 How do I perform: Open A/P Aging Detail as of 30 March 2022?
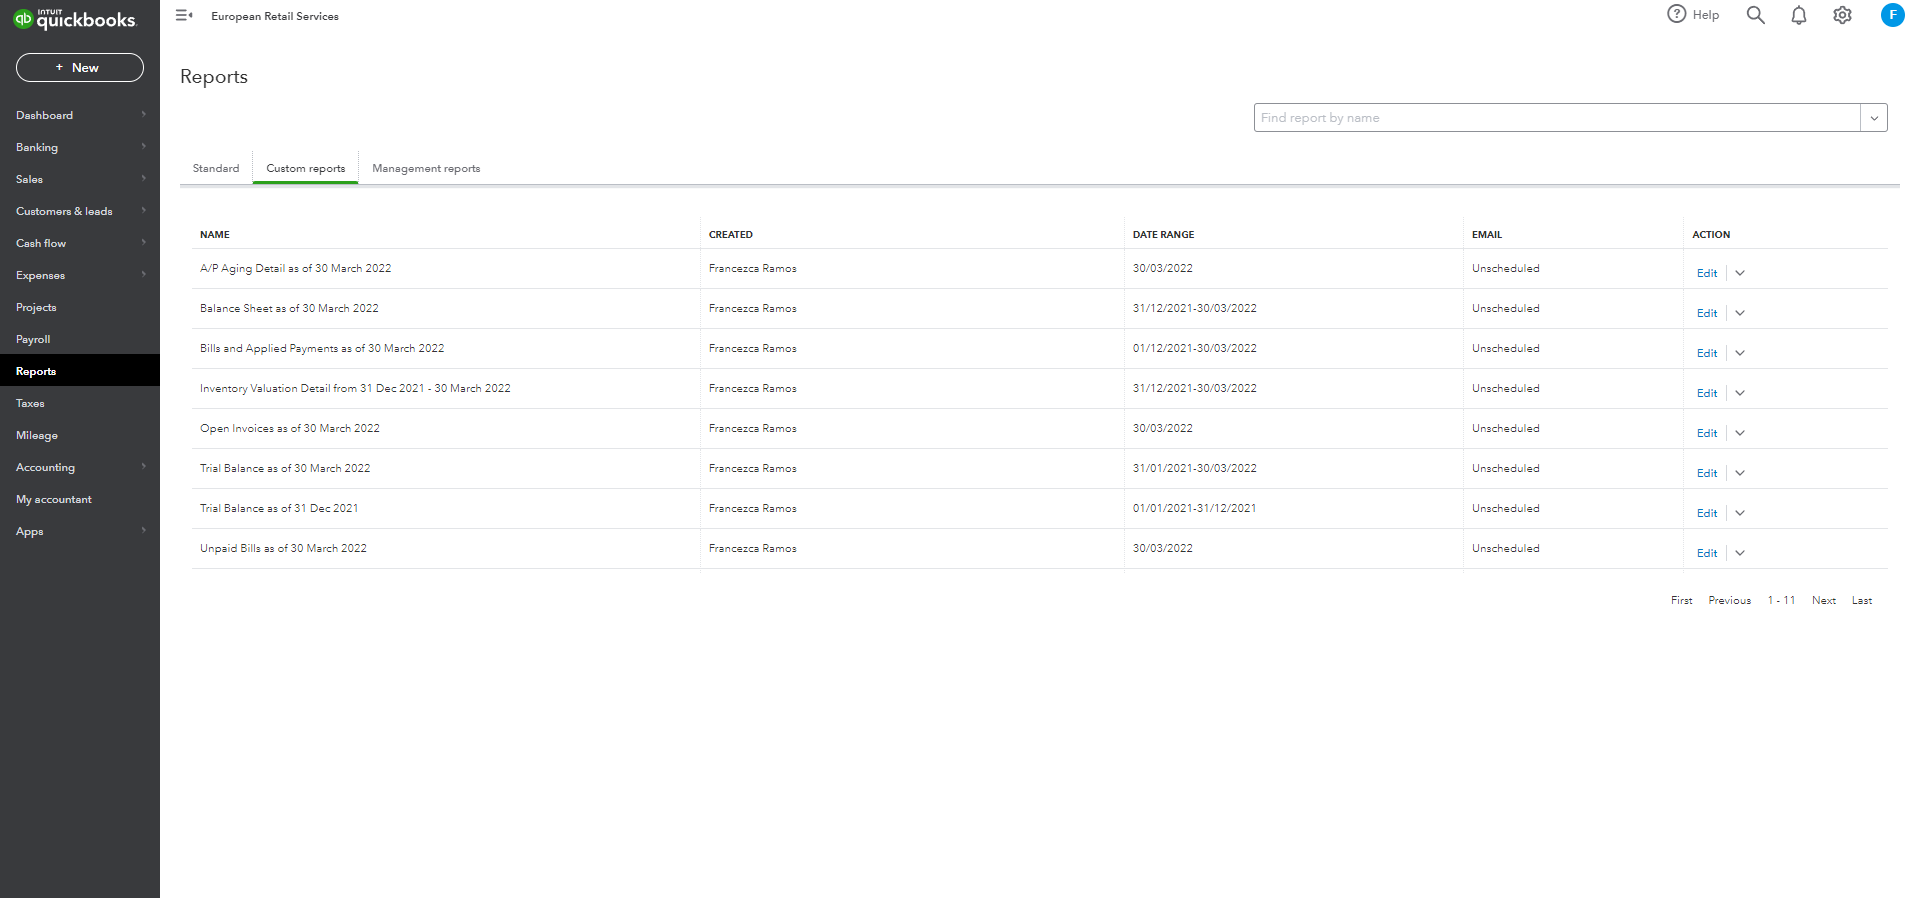point(295,268)
